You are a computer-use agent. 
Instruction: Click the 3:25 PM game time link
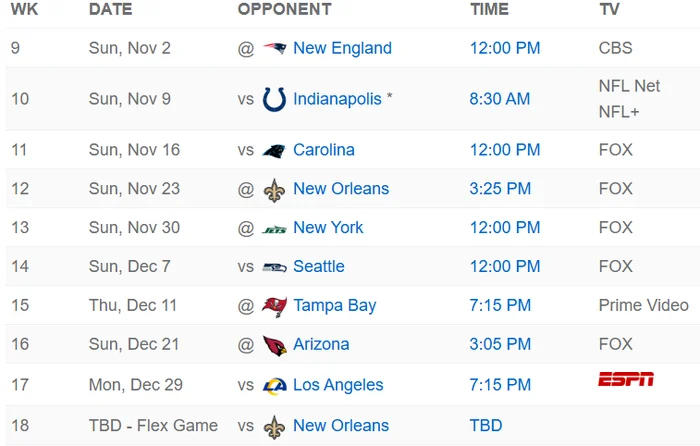pyautogui.click(x=500, y=189)
